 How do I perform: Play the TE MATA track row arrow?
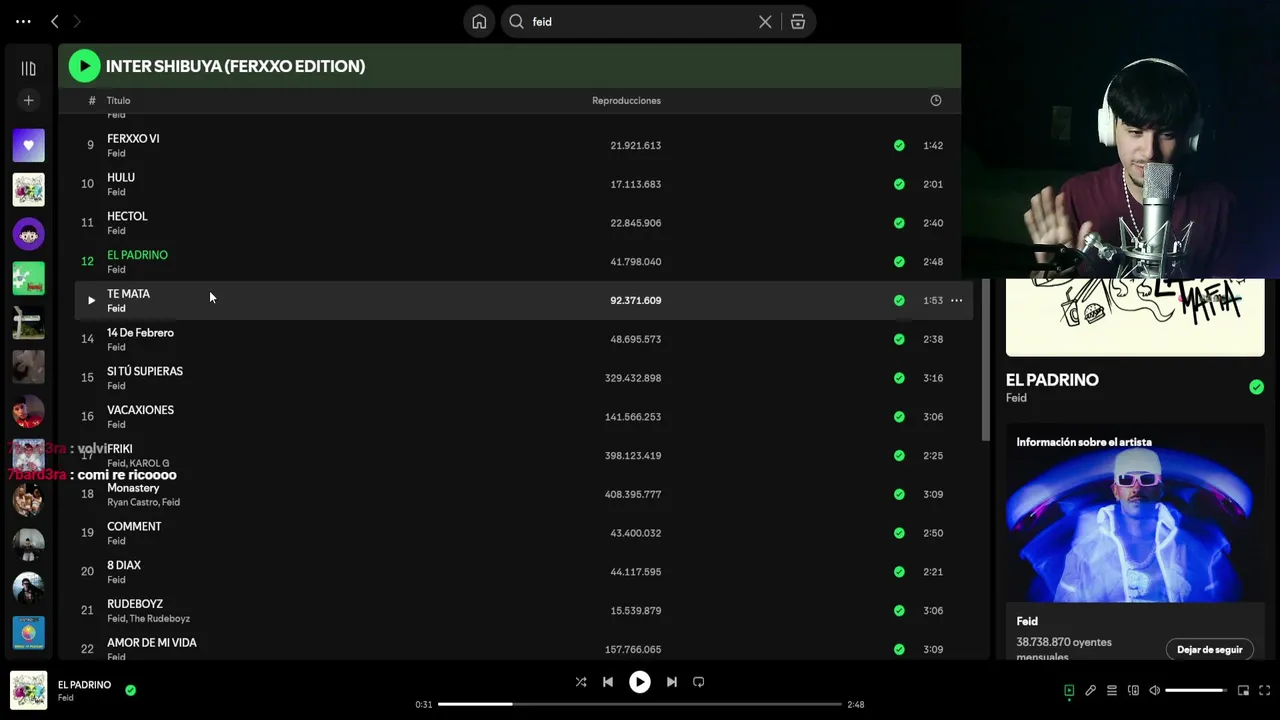pyautogui.click(x=91, y=300)
